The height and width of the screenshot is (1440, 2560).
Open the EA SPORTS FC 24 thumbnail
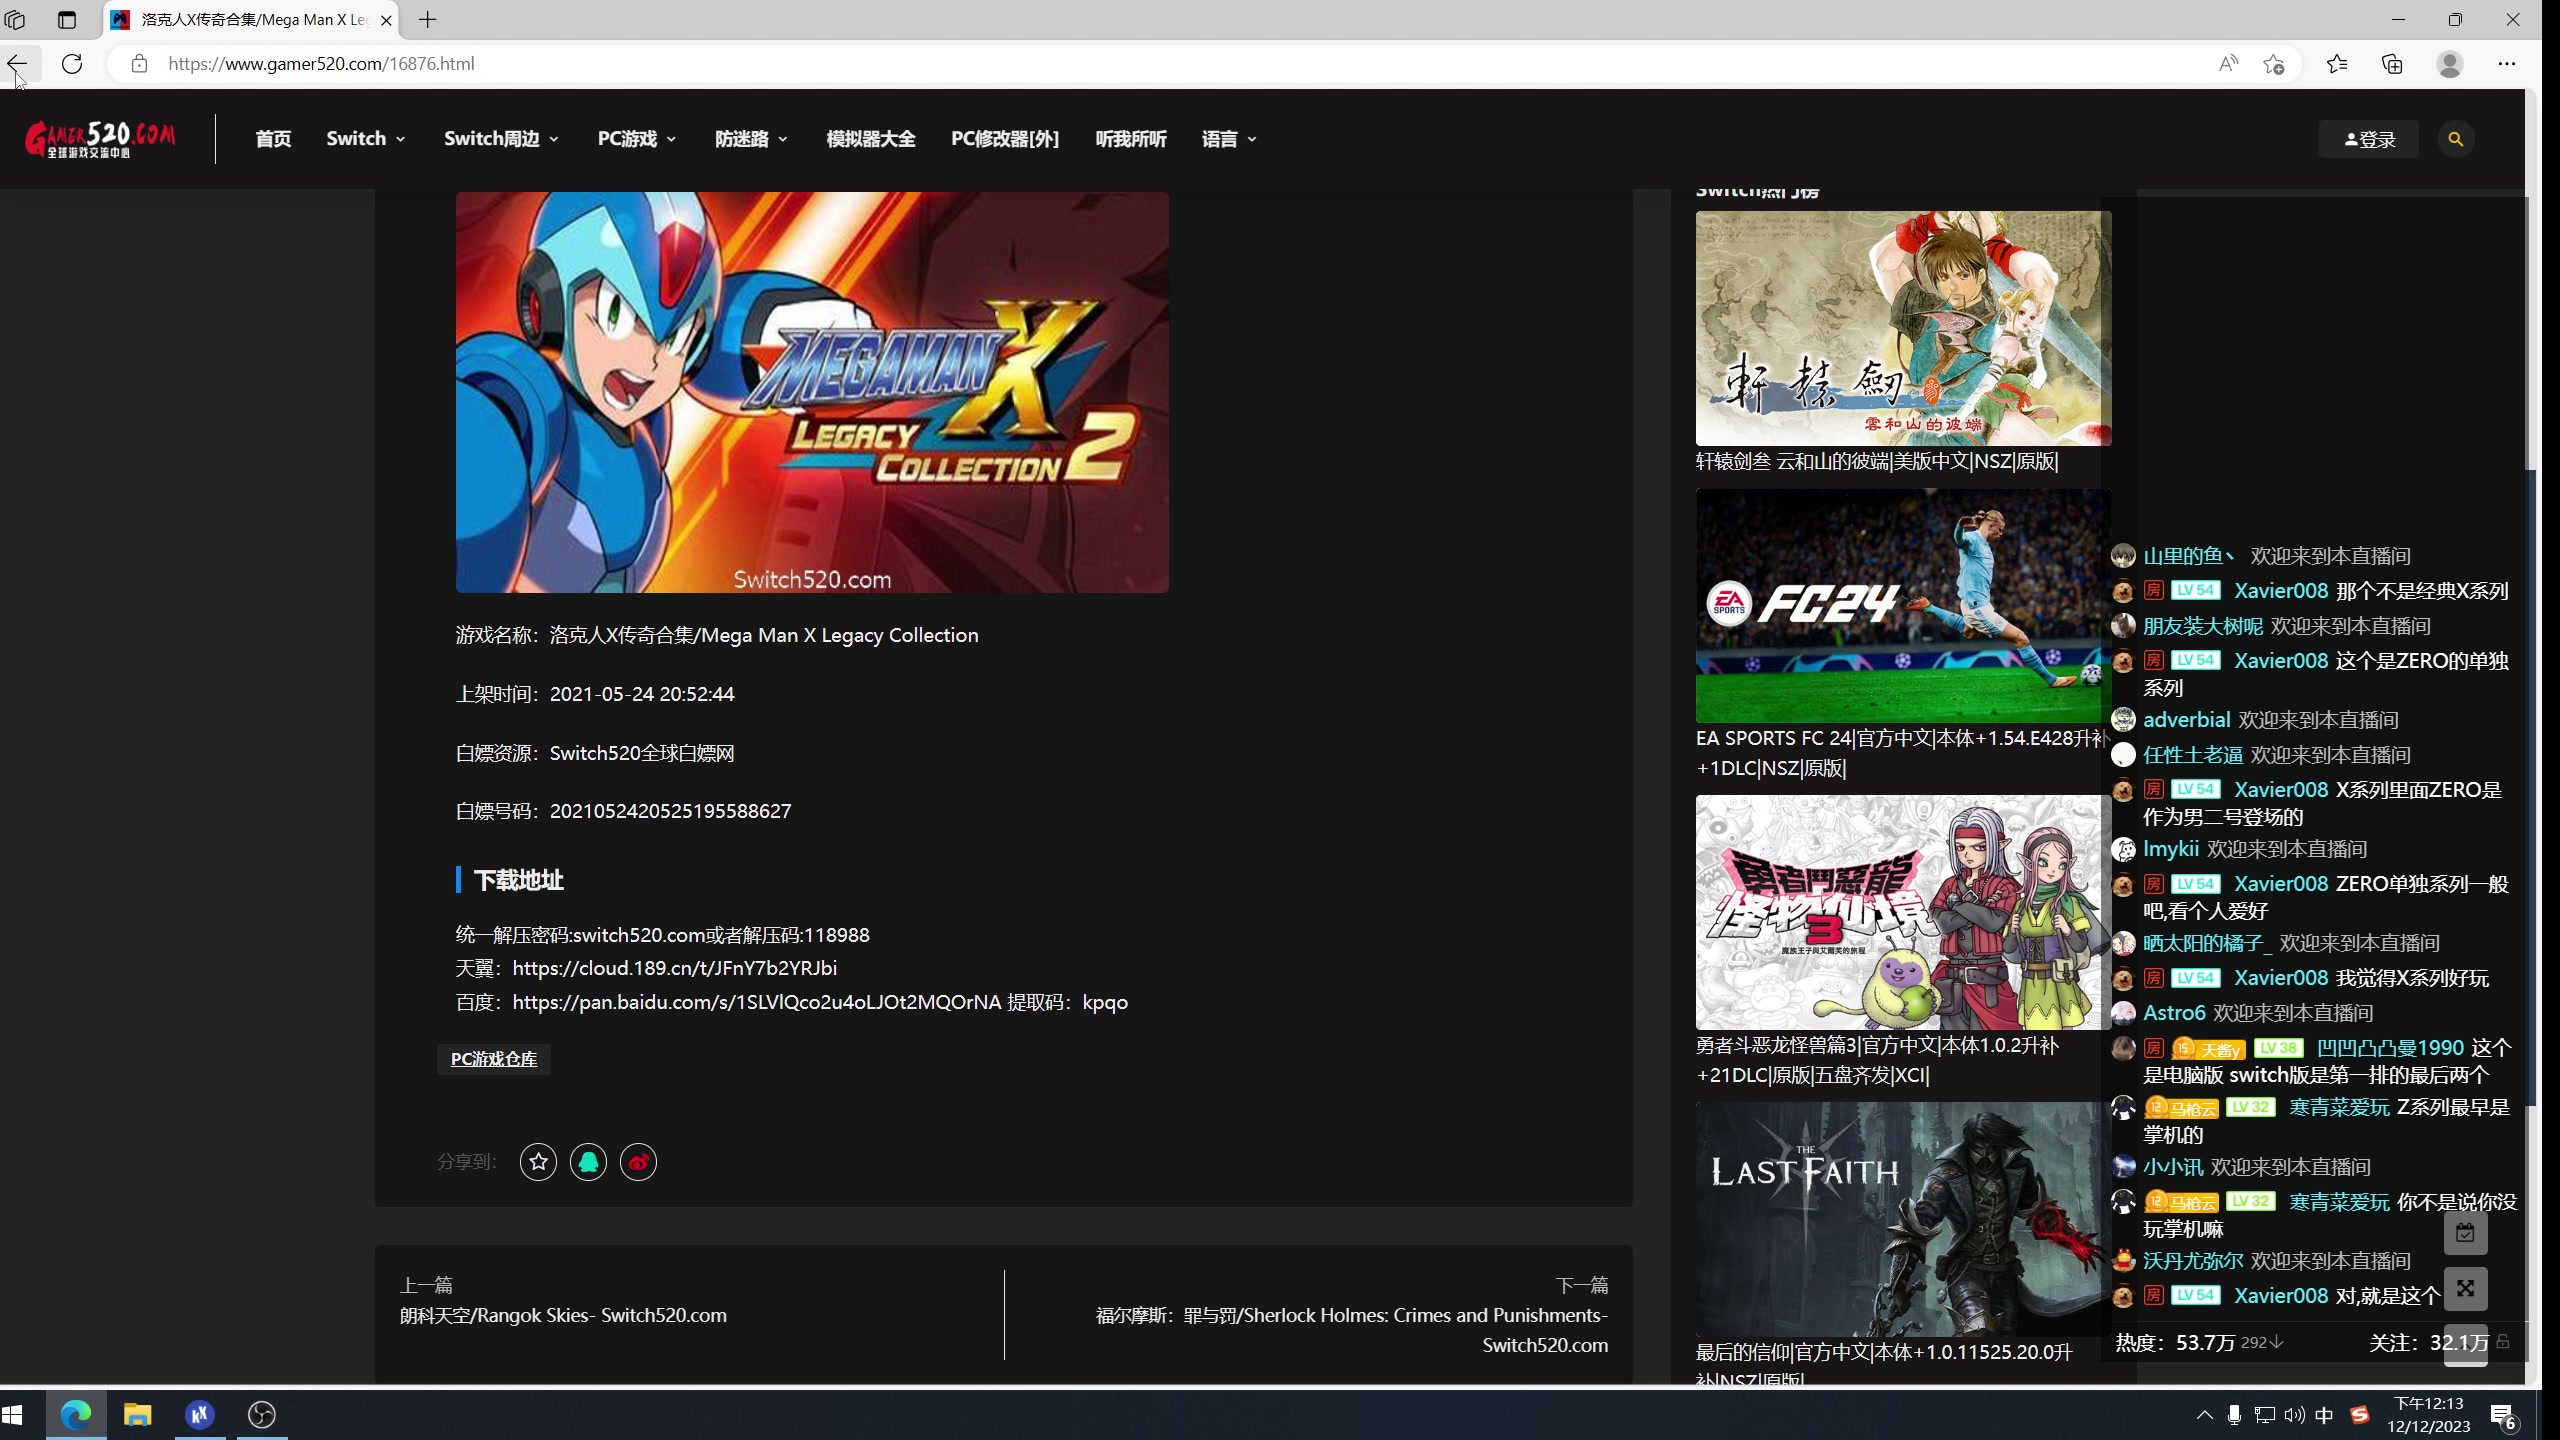[x=1903, y=606]
